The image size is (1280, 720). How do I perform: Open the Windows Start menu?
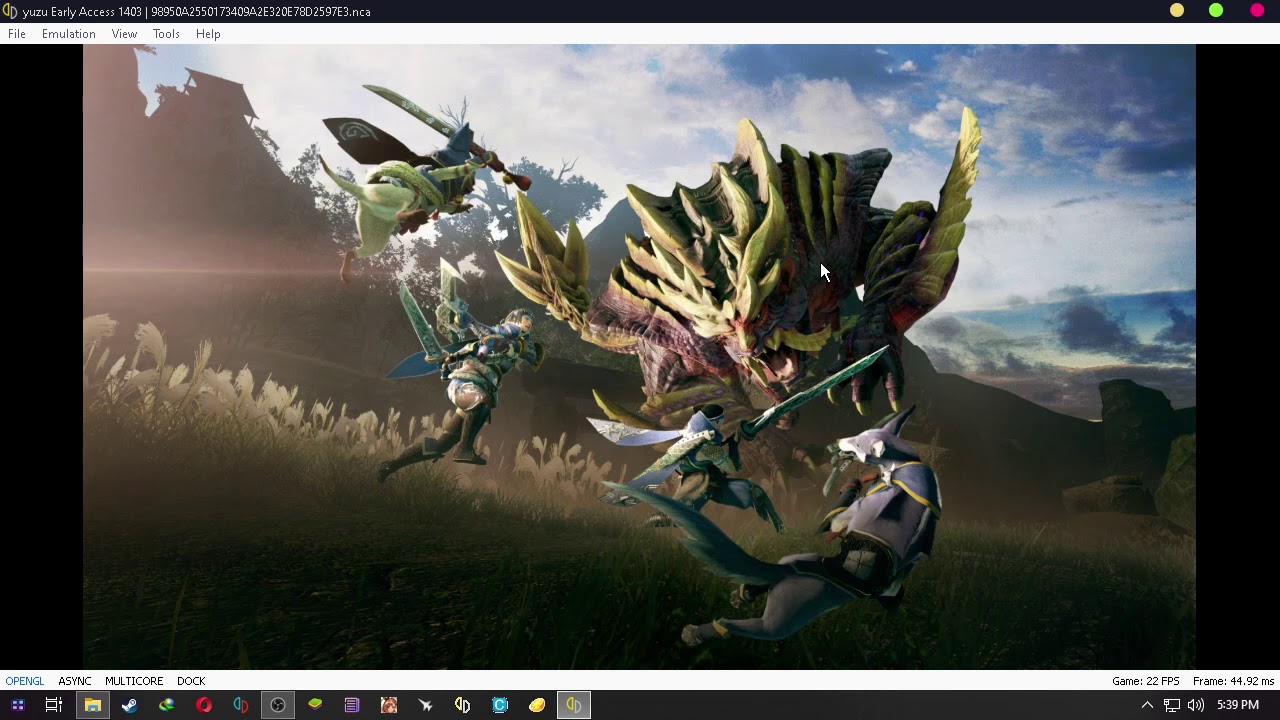tap(17, 705)
